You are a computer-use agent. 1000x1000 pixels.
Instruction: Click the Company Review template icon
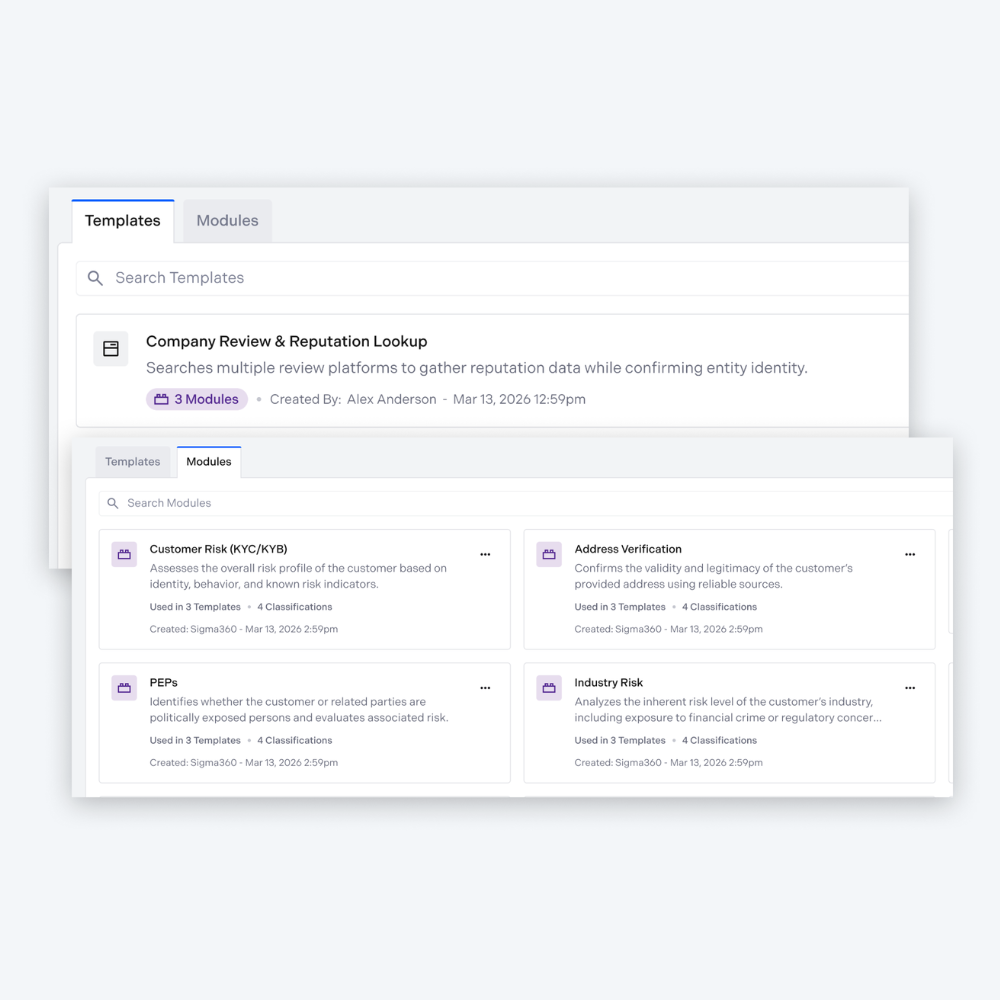(111, 349)
